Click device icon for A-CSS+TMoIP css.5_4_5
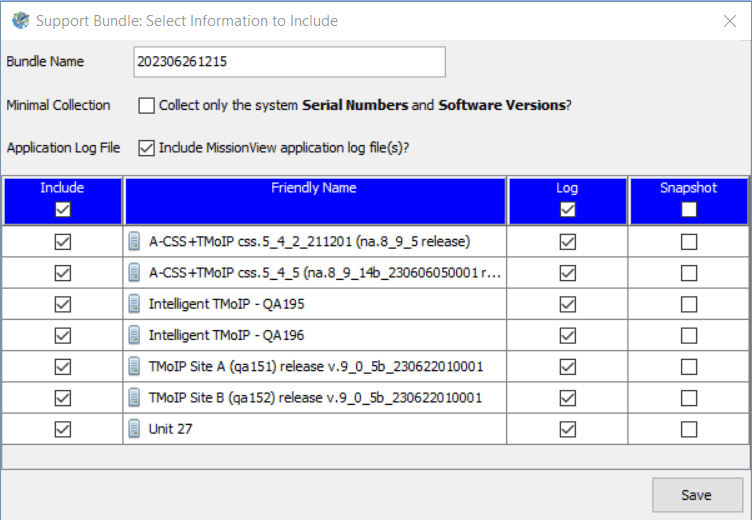The width and height of the screenshot is (752, 520). [134, 272]
